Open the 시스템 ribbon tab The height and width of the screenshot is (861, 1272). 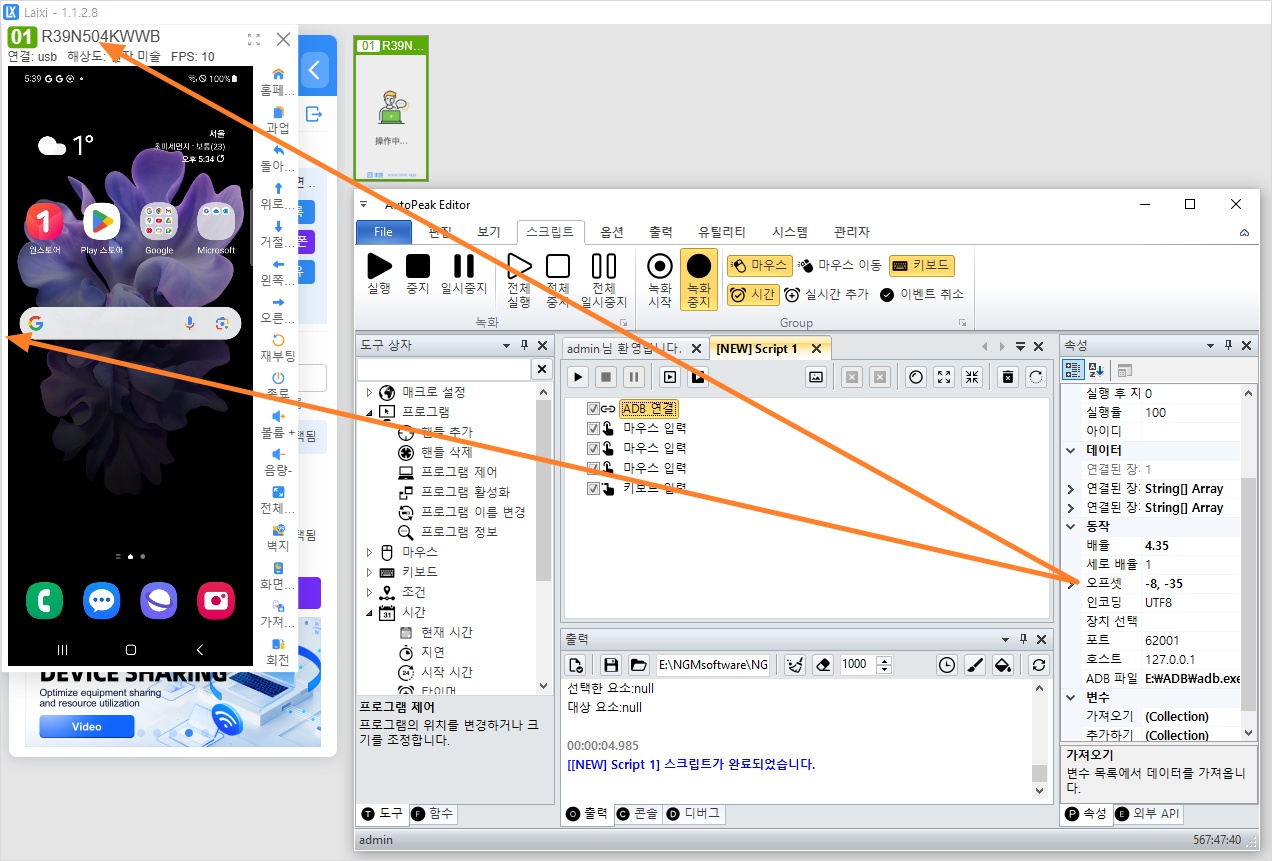pos(790,232)
